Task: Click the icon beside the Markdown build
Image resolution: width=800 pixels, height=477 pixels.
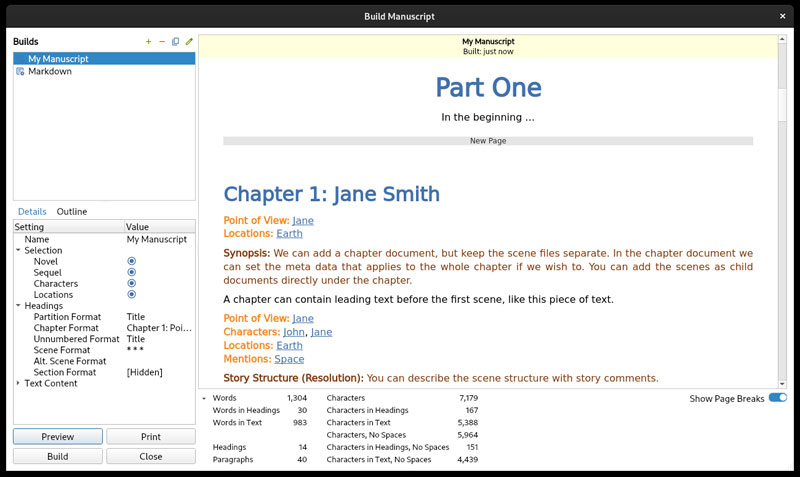Action: [x=20, y=71]
